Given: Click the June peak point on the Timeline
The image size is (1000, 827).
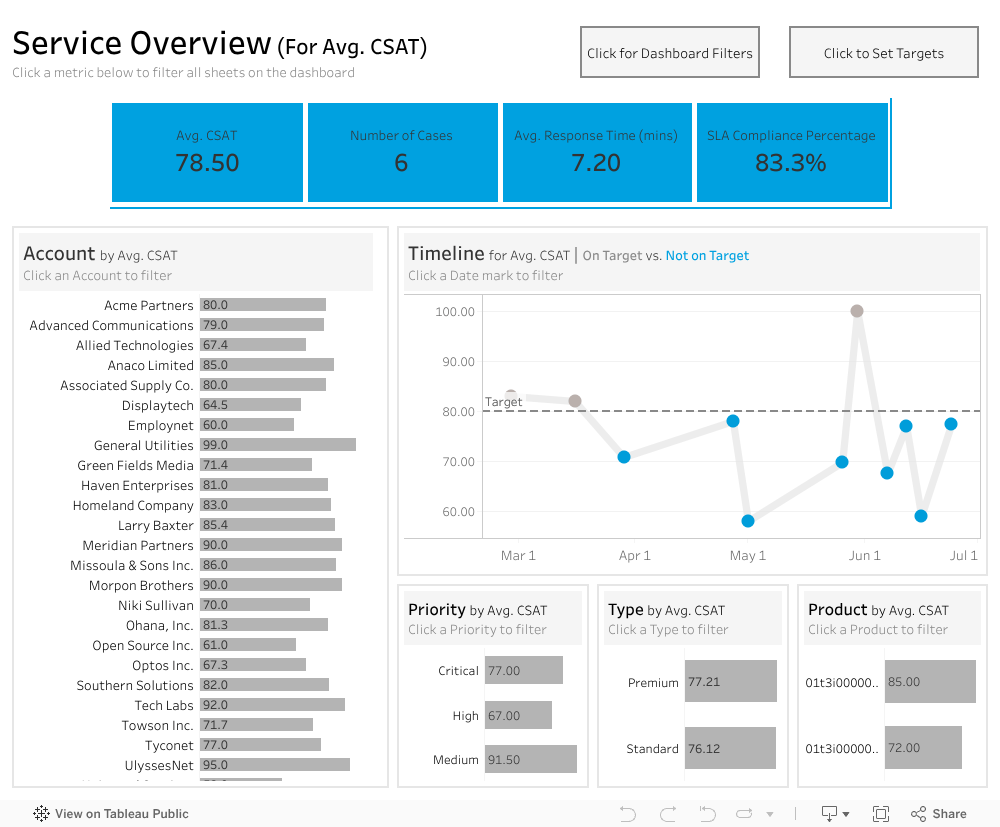Looking at the screenshot, I should coord(856,310).
